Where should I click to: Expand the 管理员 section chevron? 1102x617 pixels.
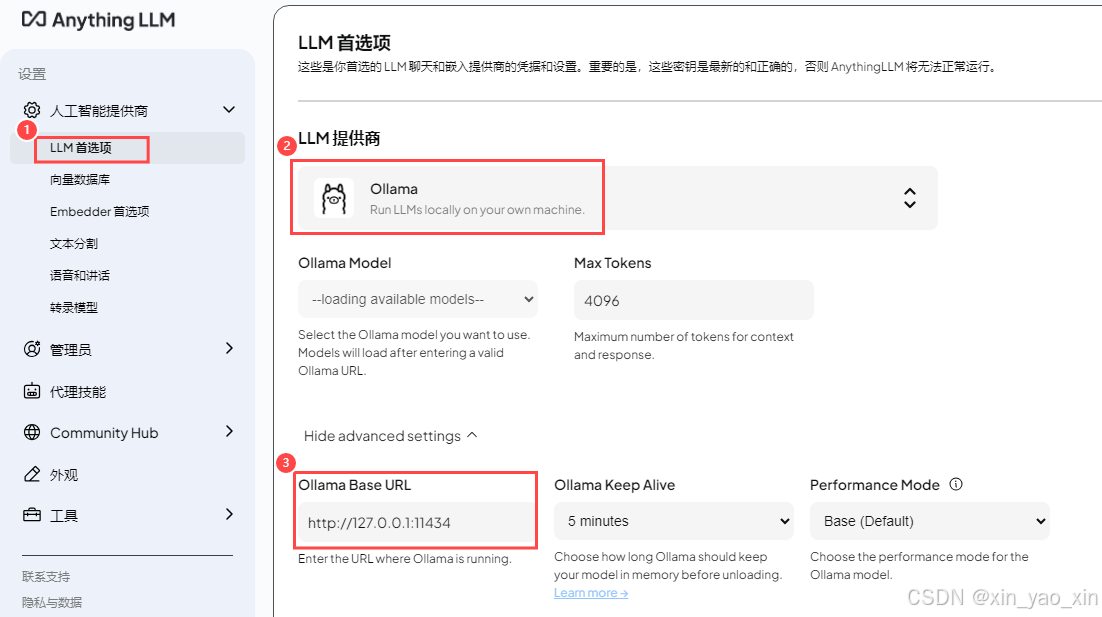tap(229, 349)
